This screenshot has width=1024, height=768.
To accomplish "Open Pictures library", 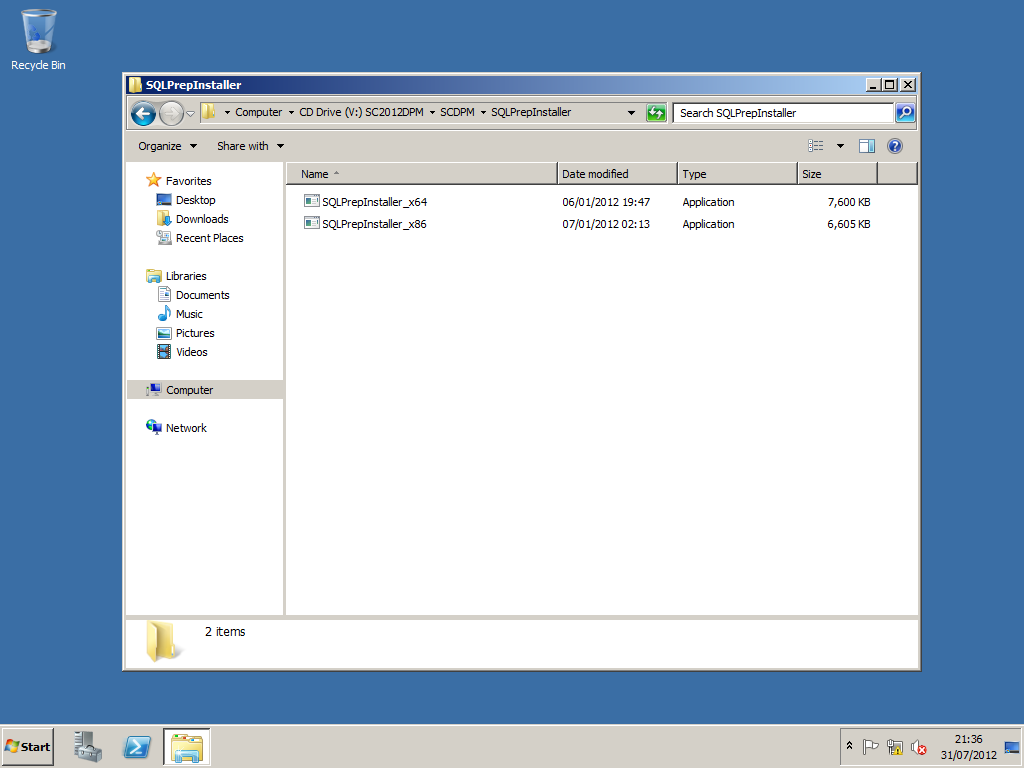I will [195, 332].
